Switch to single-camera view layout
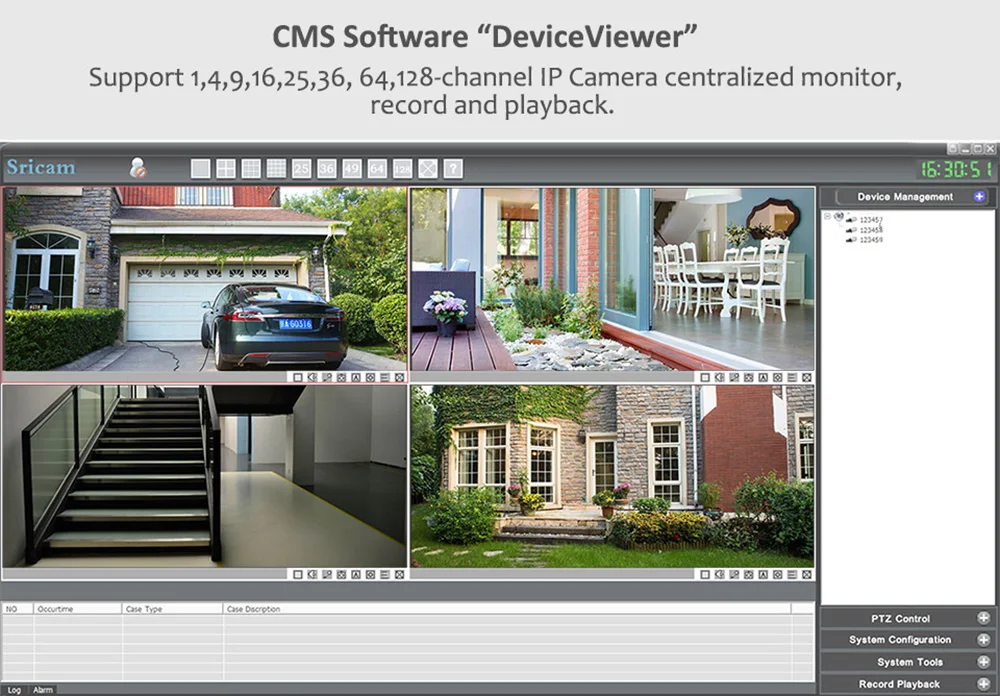The height and width of the screenshot is (696, 1000). (x=200, y=168)
